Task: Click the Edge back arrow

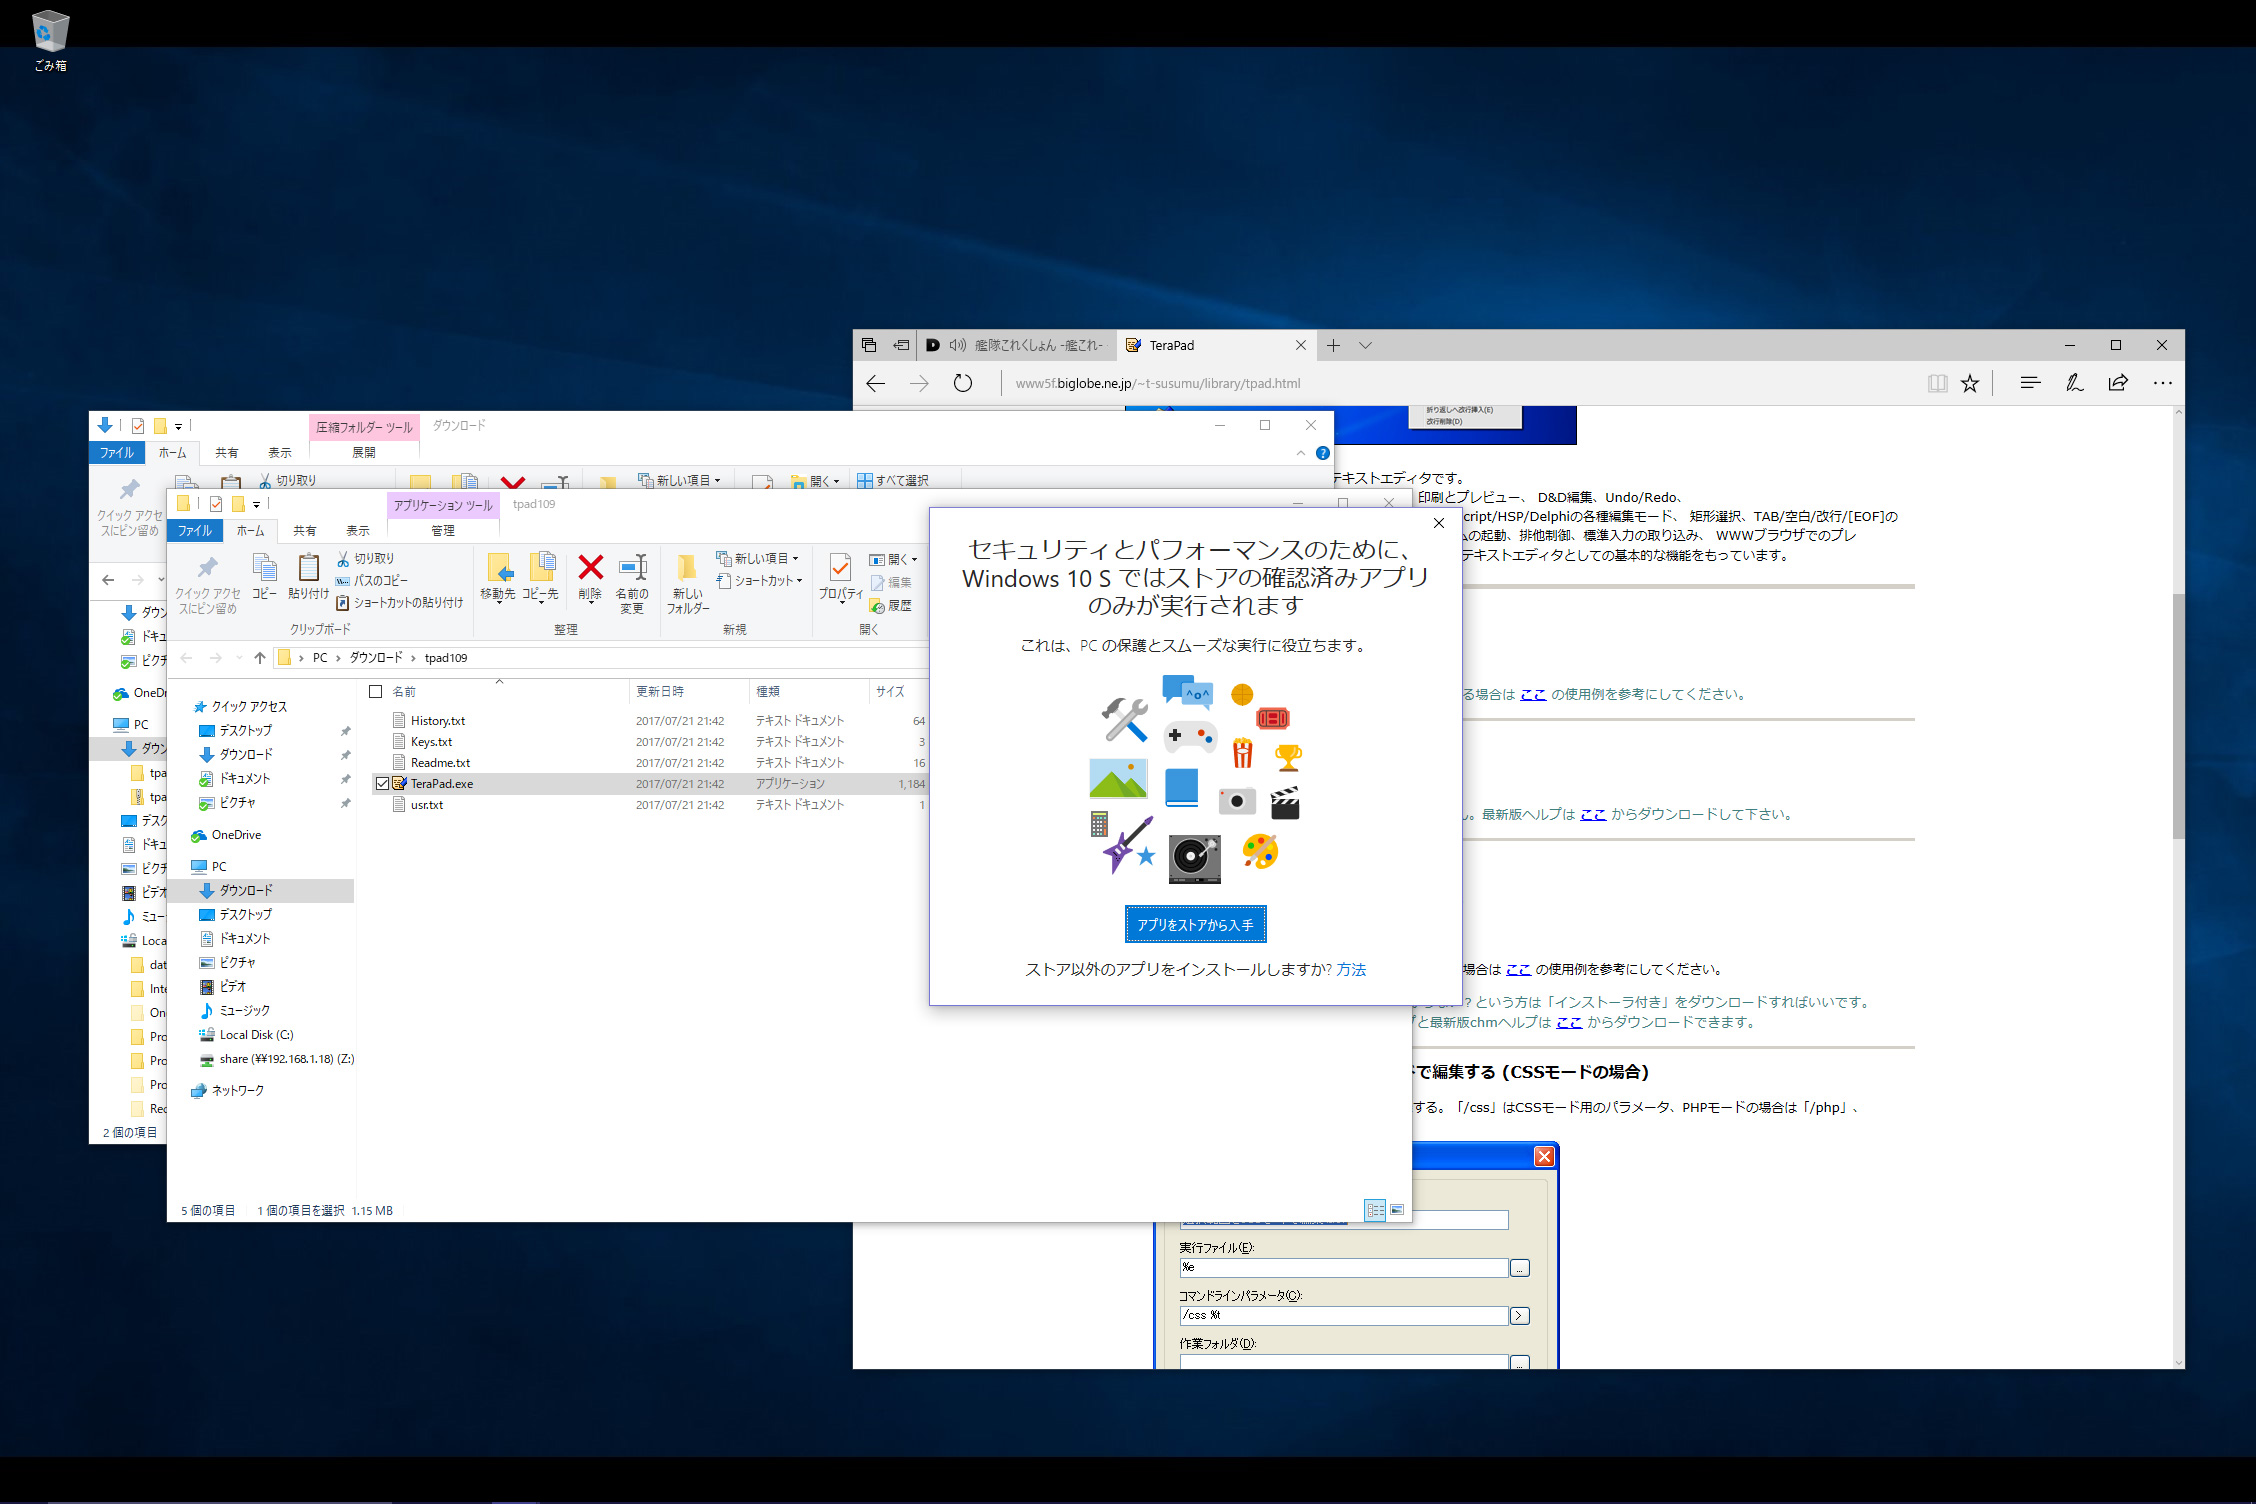Action: [875, 383]
